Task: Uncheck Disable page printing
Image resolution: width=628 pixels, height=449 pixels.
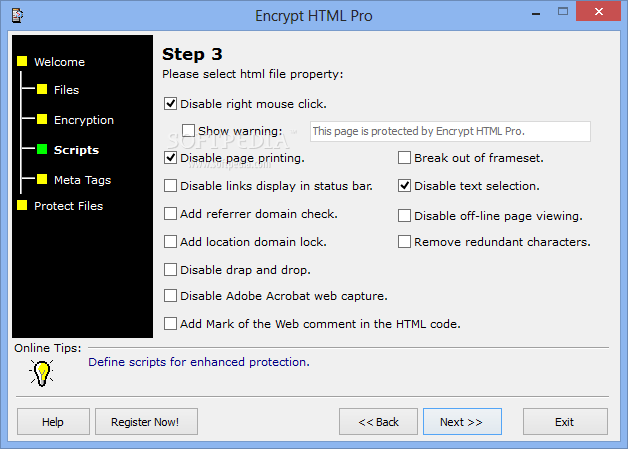Action: click(x=171, y=158)
